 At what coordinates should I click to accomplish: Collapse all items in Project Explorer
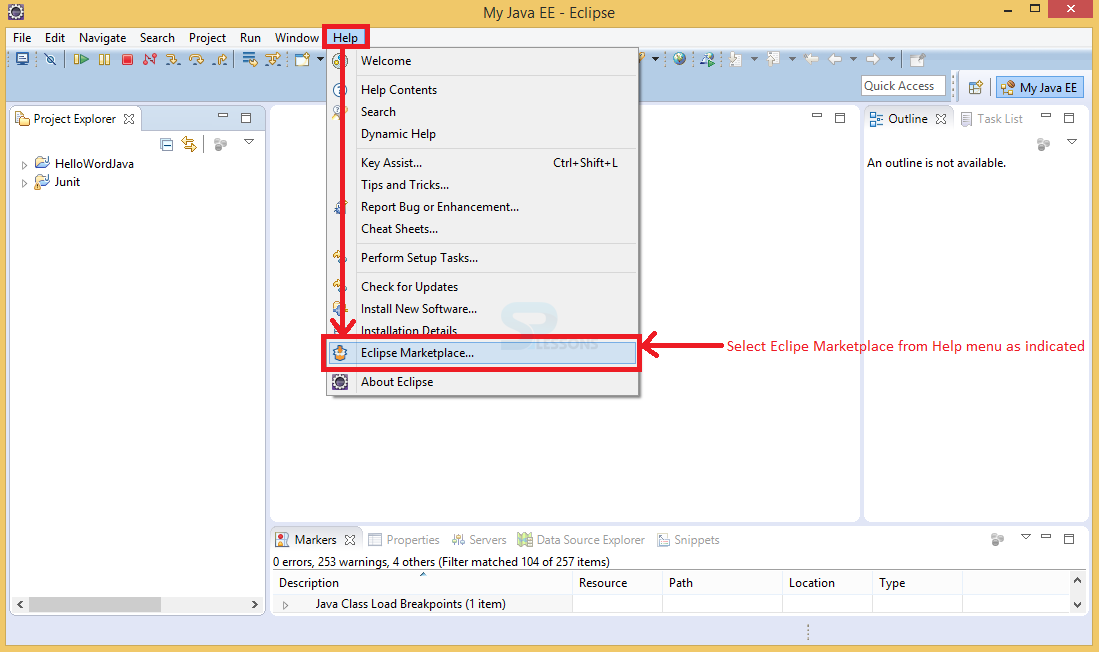tap(166, 144)
